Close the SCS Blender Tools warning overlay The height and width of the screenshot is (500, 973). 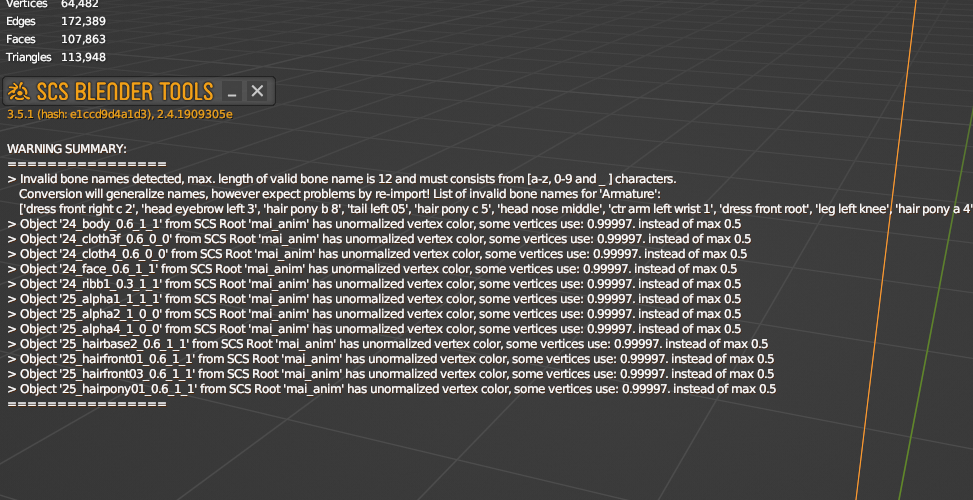click(257, 92)
